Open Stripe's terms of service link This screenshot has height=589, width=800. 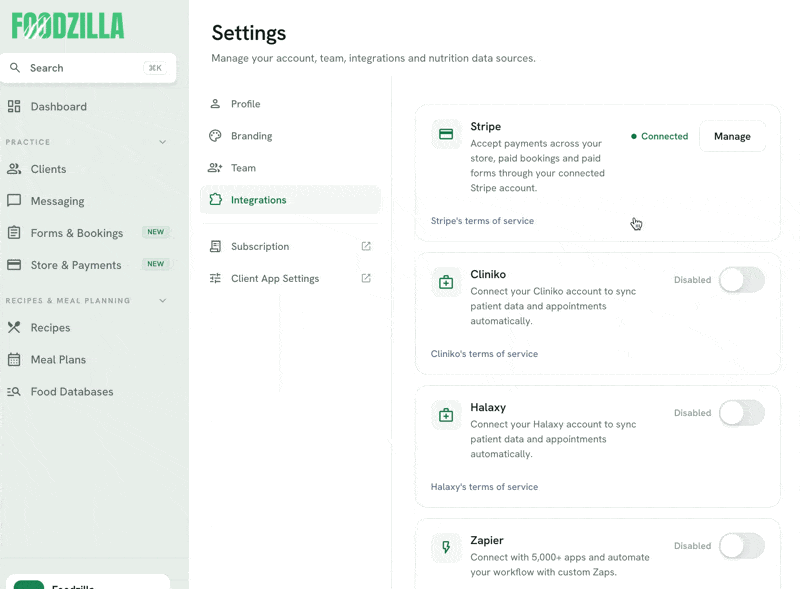point(482,221)
